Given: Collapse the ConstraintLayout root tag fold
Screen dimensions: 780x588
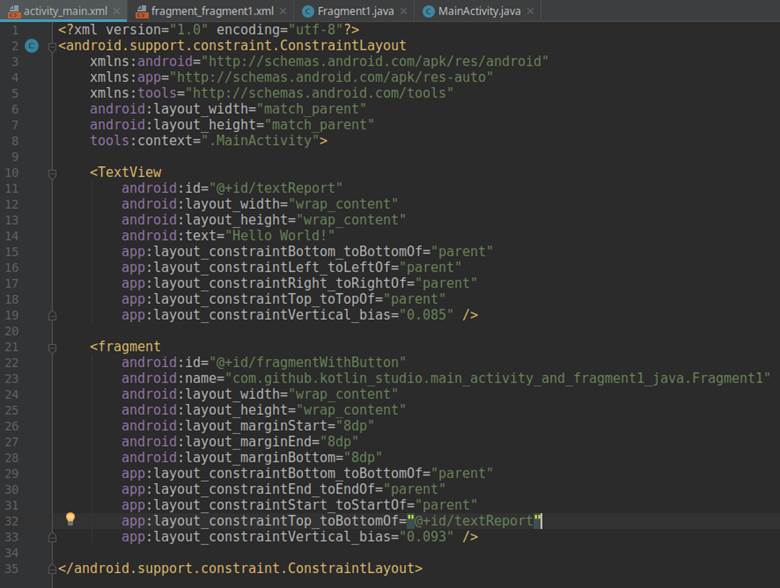Looking at the screenshot, I should tap(52, 47).
